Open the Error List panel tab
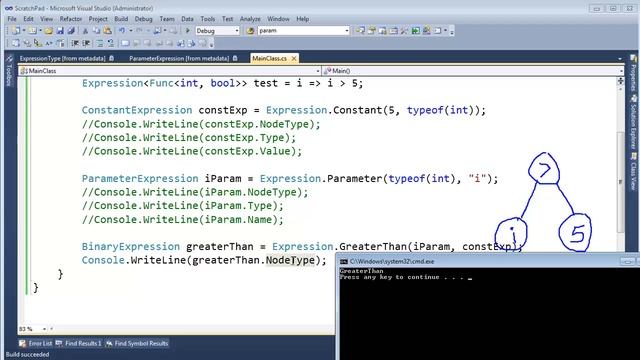640x360 pixels. pos(36,344)
